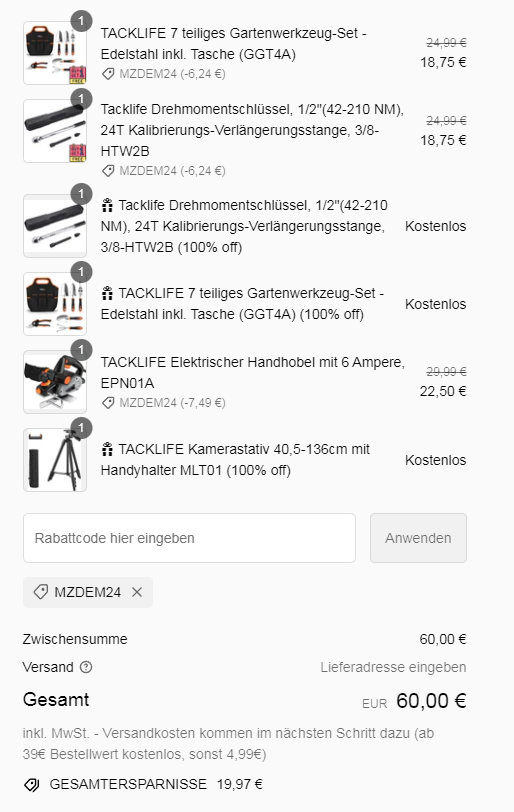Click the total savings tag icon
Screen dimensions: 514x812
pyautogui.click(x=32, y=785)
